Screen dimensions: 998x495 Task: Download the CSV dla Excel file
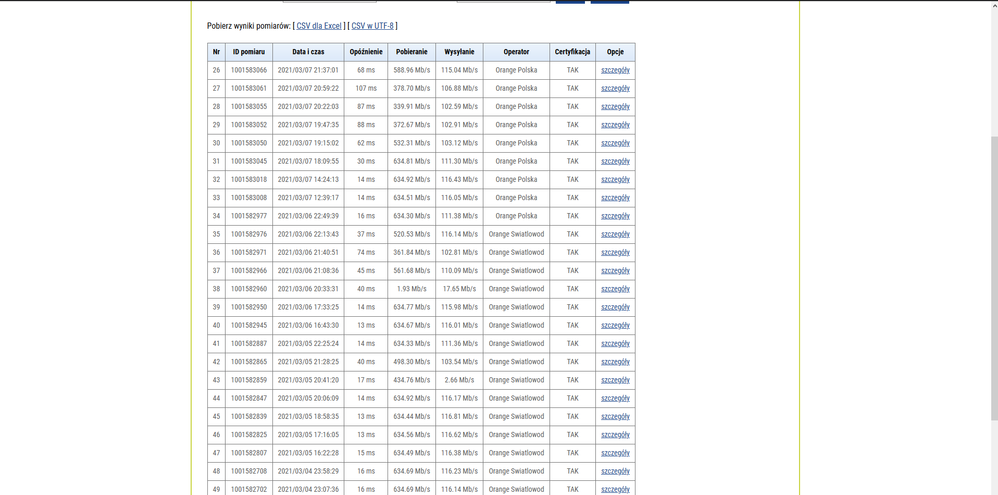(x=319, y=26)
